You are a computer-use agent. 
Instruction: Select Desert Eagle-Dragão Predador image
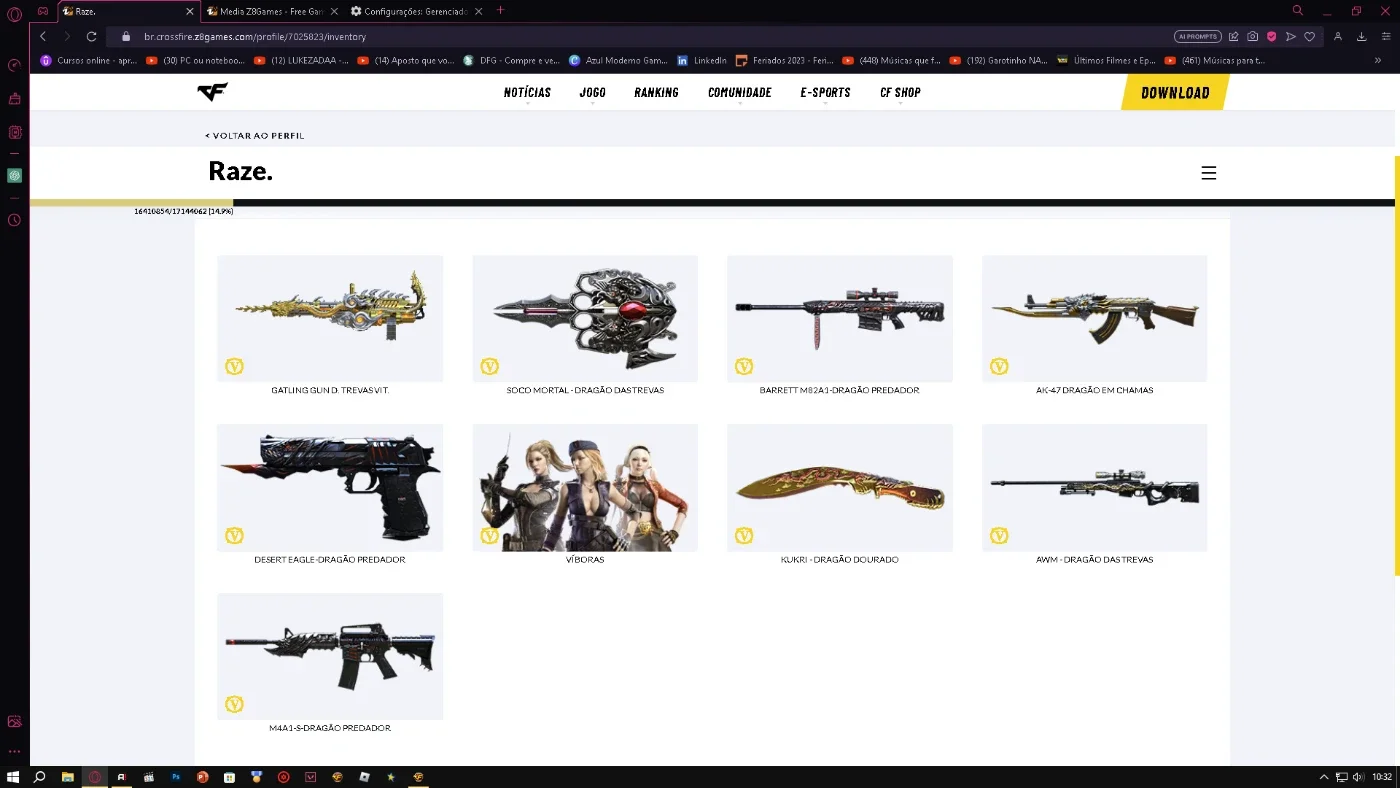tap(330, 488)
